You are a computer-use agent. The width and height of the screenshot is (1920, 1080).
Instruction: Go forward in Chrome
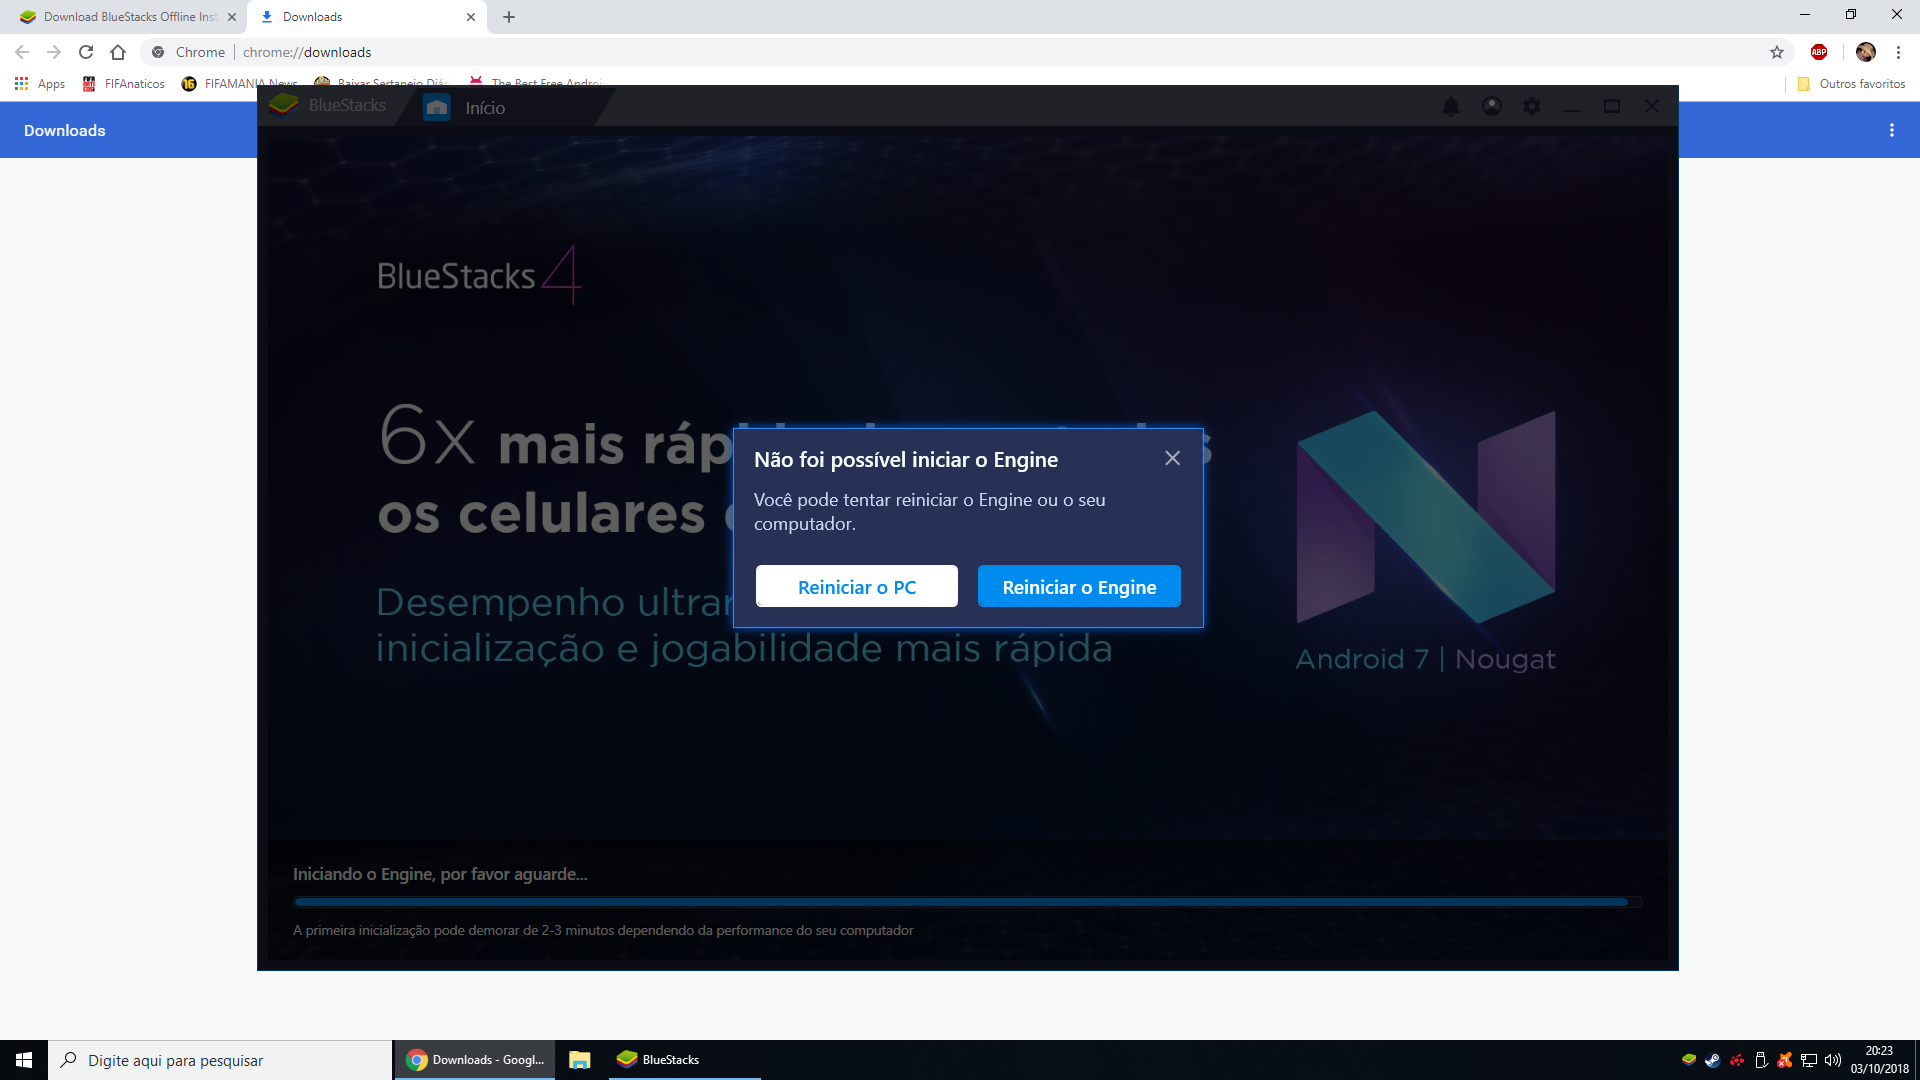click(x=54, y=52)
